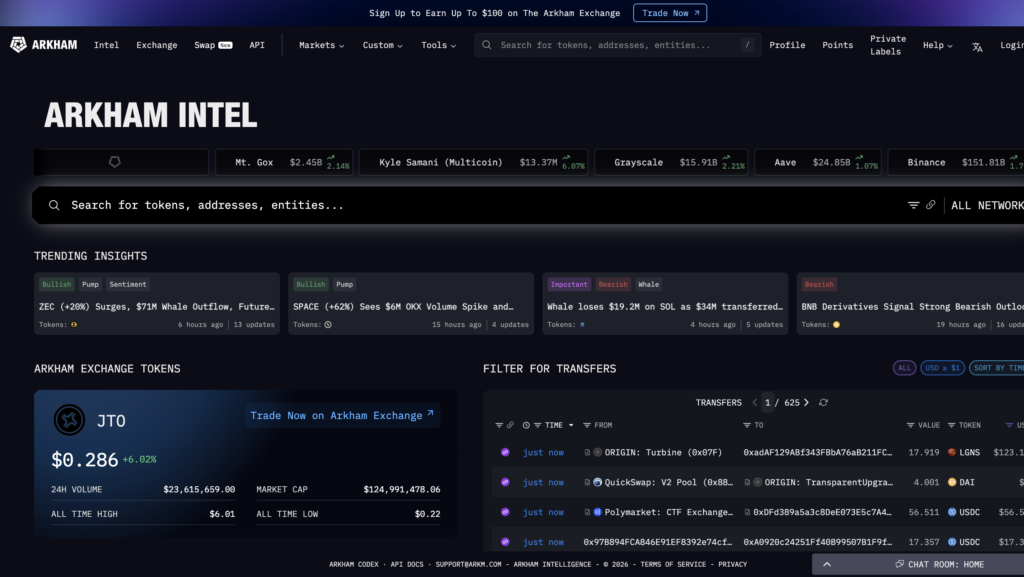Image resolution: width=1024 pixels, height=577 pixels.
Task: Click the language translate icon
Action: tap(977, 46)
